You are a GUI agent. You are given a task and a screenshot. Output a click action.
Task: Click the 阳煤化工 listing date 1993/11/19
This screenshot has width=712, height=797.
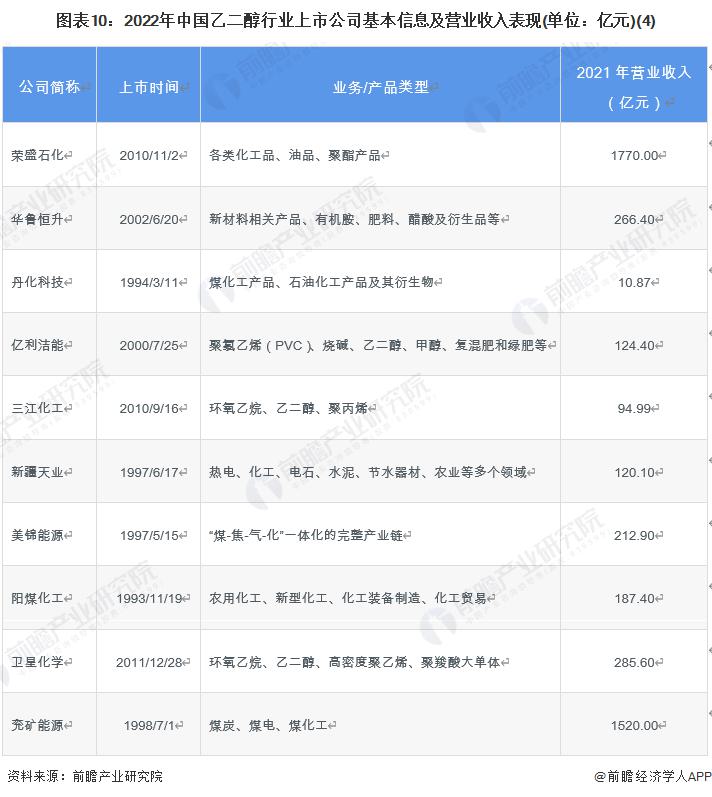coord(149,598)
